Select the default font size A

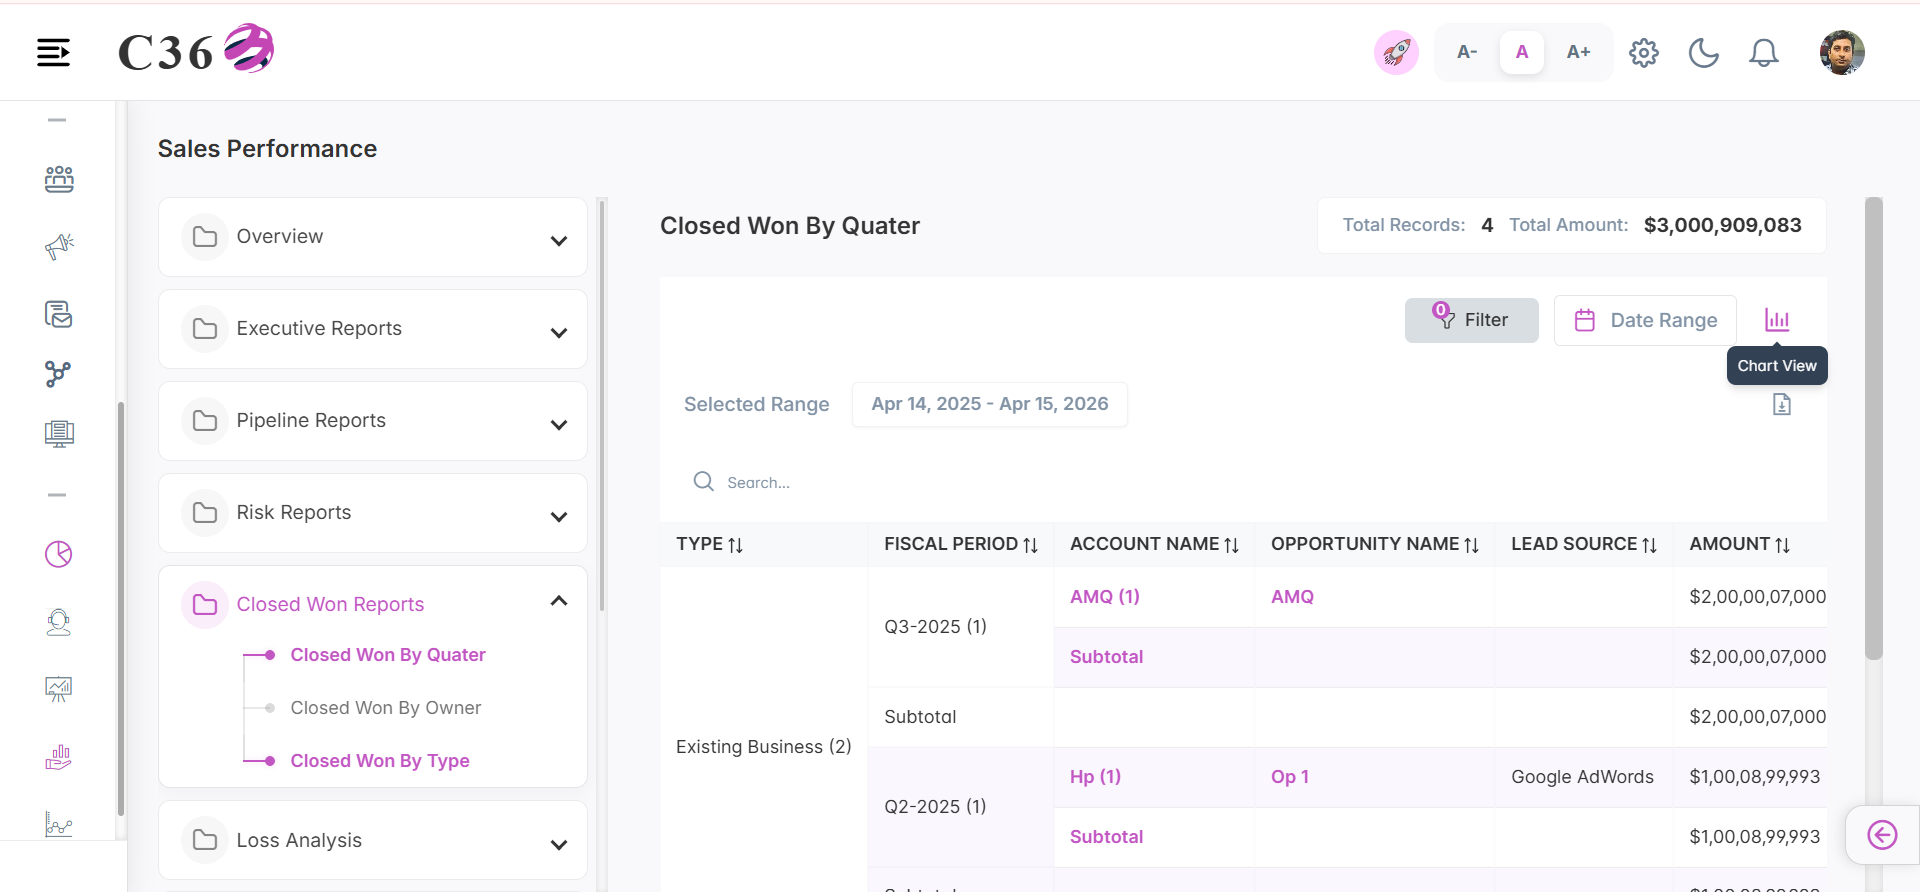(1522, 52)
